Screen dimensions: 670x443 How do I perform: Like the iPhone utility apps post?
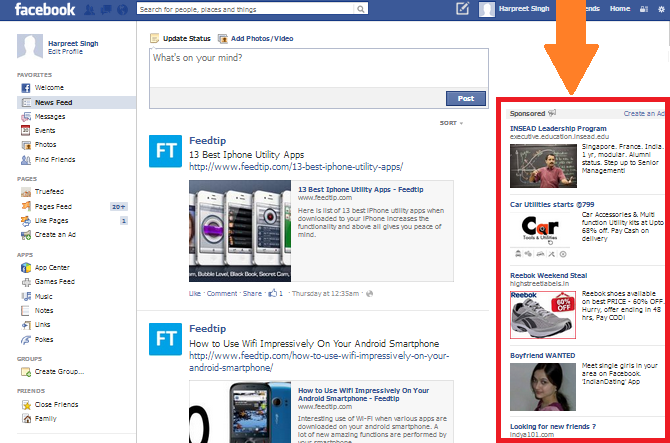pyautogui.click(x=195, y=293)
